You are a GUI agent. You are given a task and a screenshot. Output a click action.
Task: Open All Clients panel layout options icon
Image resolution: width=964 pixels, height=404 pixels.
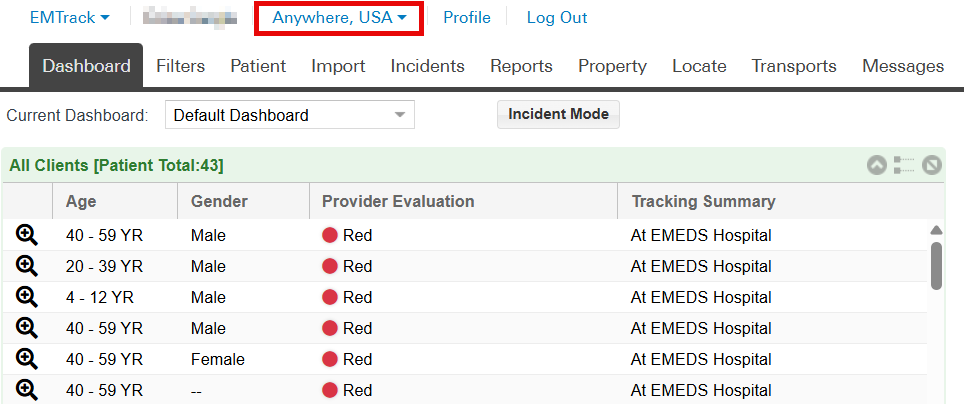904,165
